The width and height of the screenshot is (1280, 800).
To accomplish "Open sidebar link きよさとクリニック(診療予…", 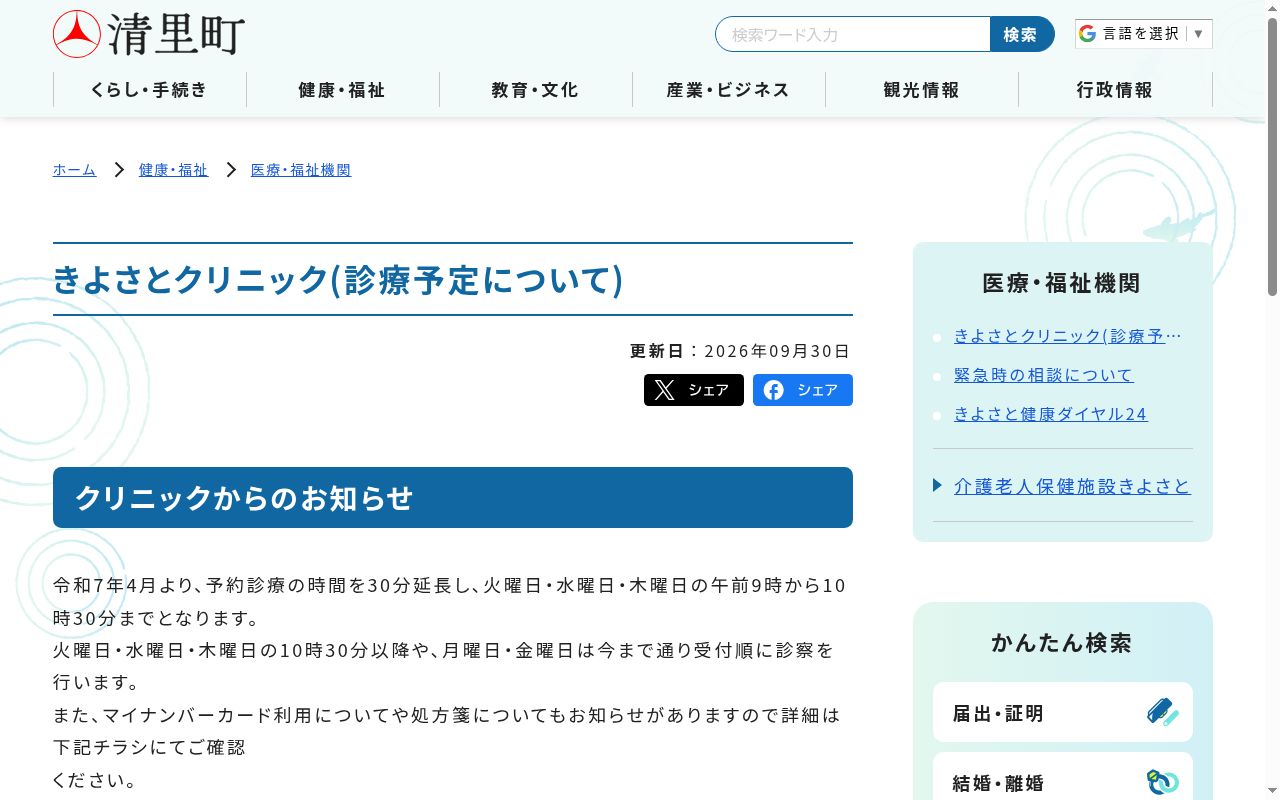I will pyautogui.click(x=1068, y=336).
